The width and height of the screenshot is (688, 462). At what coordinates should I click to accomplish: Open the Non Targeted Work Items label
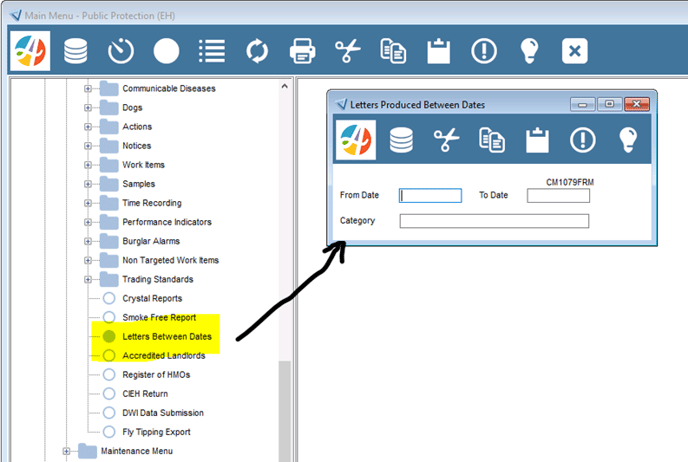171,260
